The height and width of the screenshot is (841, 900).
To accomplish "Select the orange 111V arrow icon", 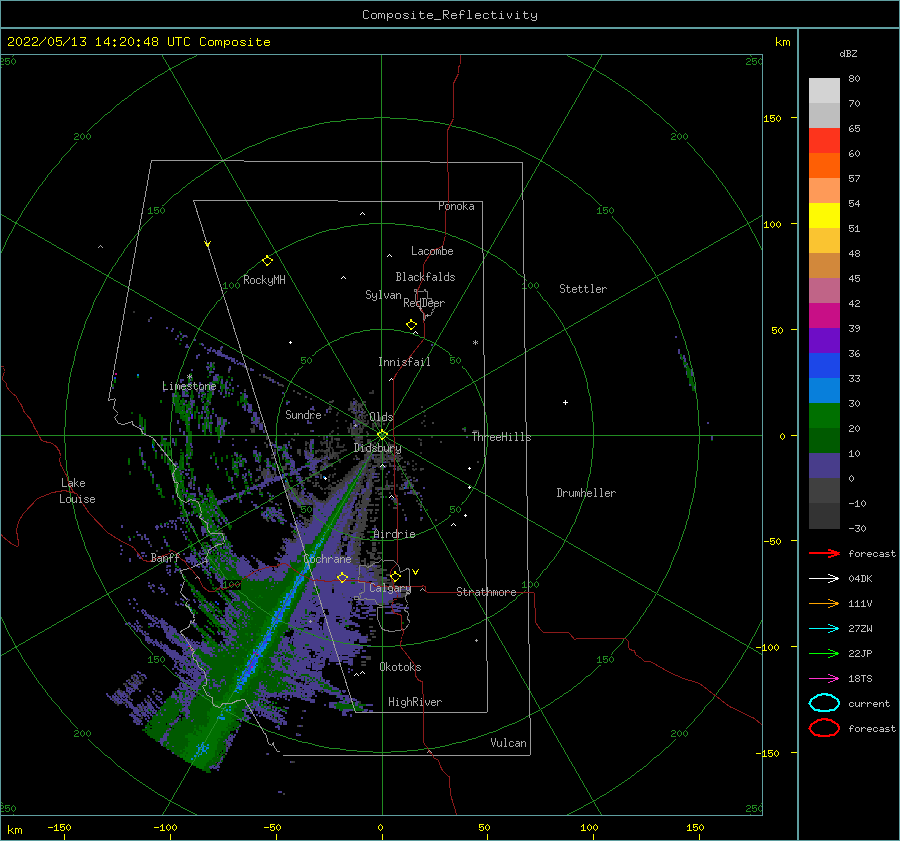I will [824, 603].
